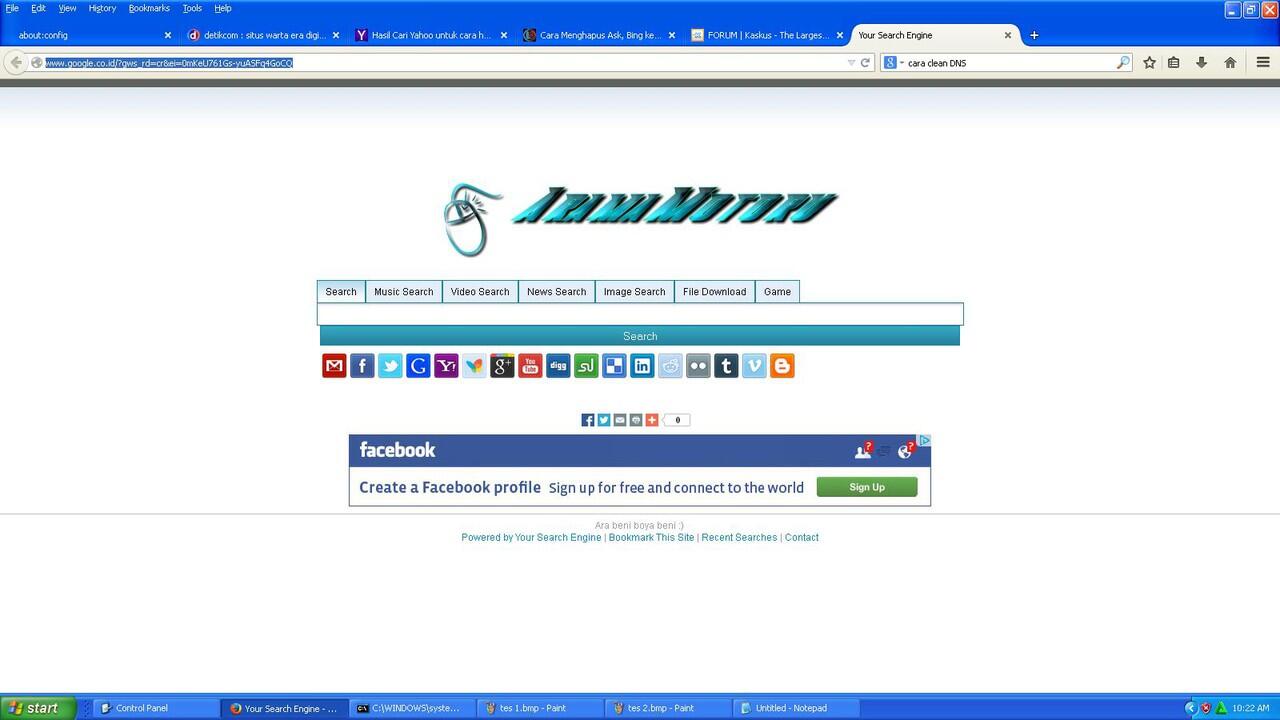This screenshot has width=1280, height=720.
Task: Open the StumbleUpon shortcut icon
Action: tap(586, 366)
